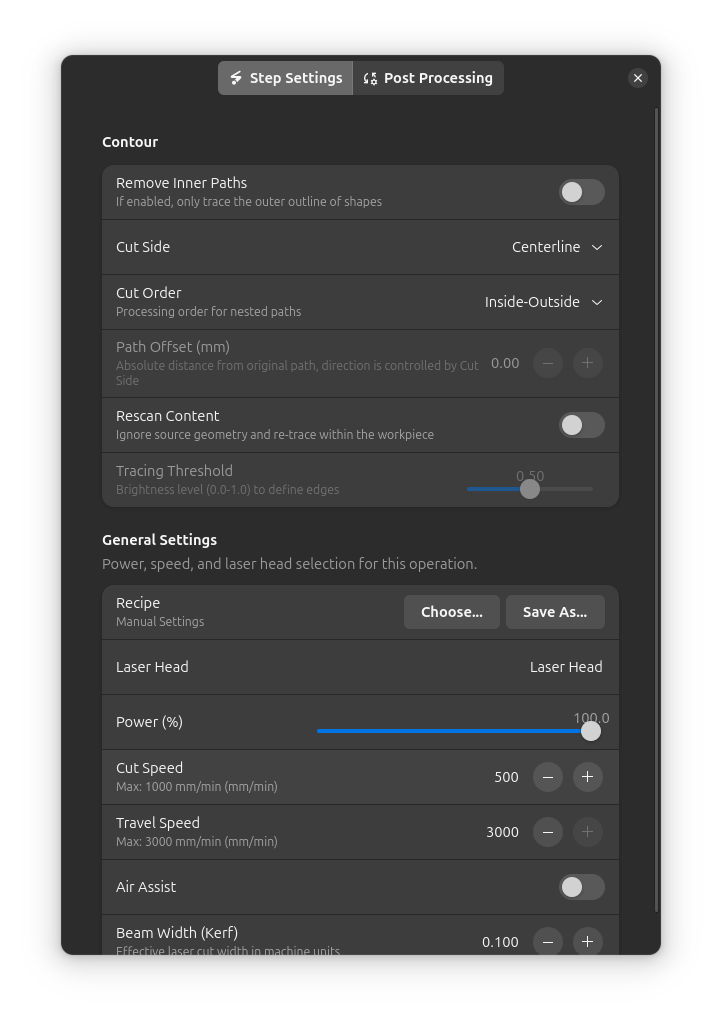Click the Laser Head selection row
The image size is (722, 1022).
point(360,667)
